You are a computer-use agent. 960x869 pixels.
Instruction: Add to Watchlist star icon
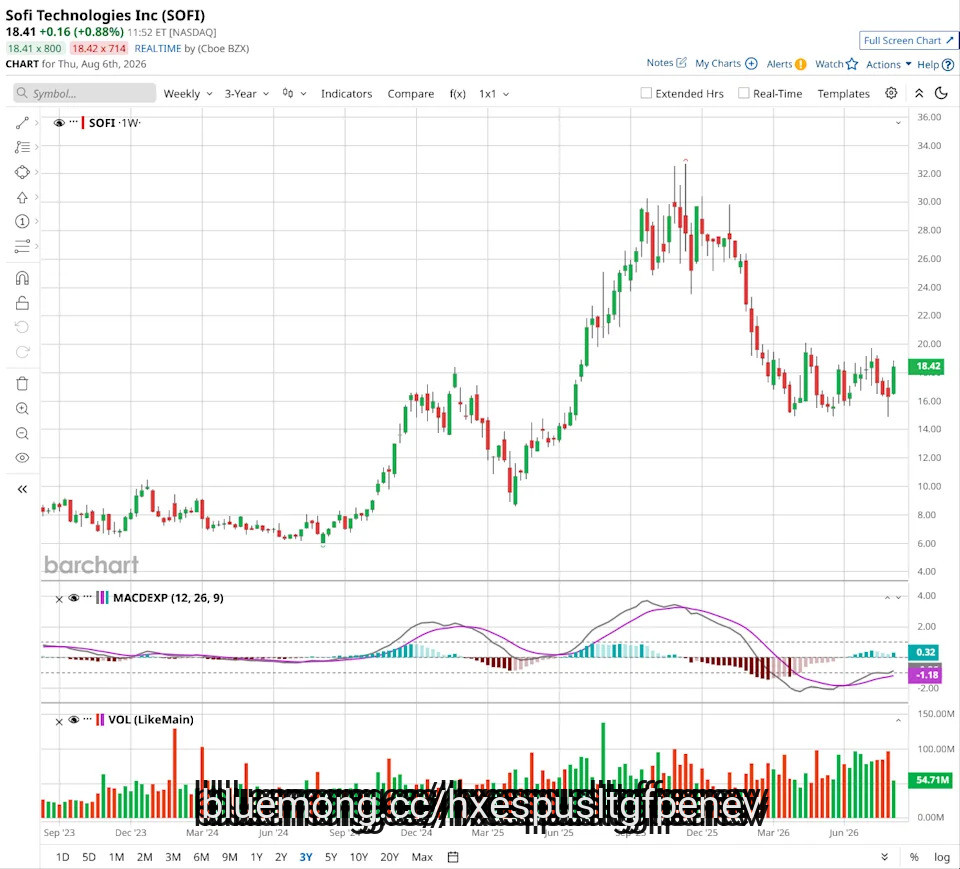click(x=852, y=64)
